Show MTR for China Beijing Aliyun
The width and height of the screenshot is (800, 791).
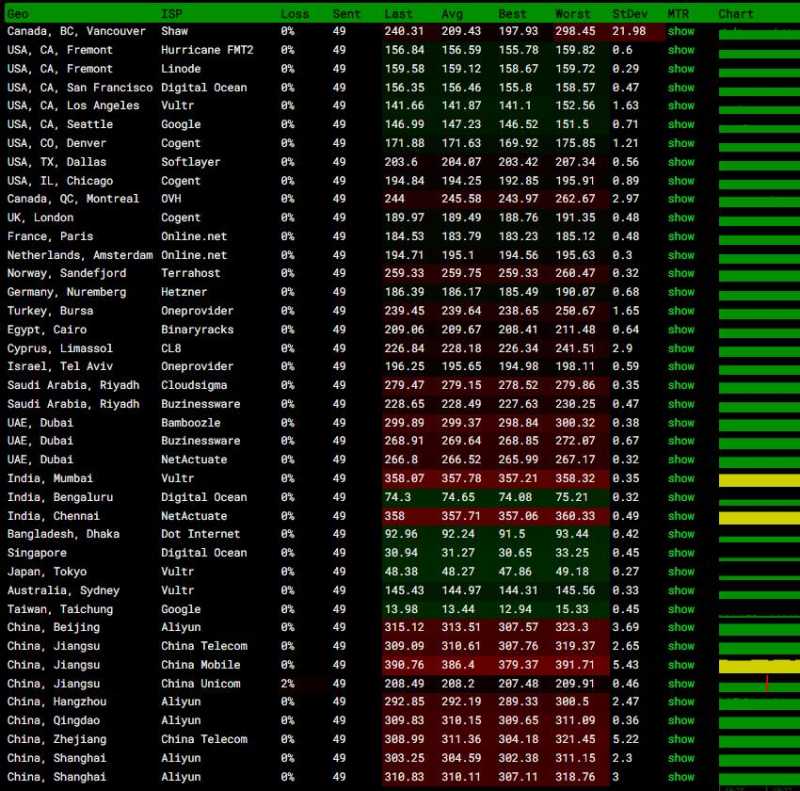pyautogui.click(x=681, y=627)
